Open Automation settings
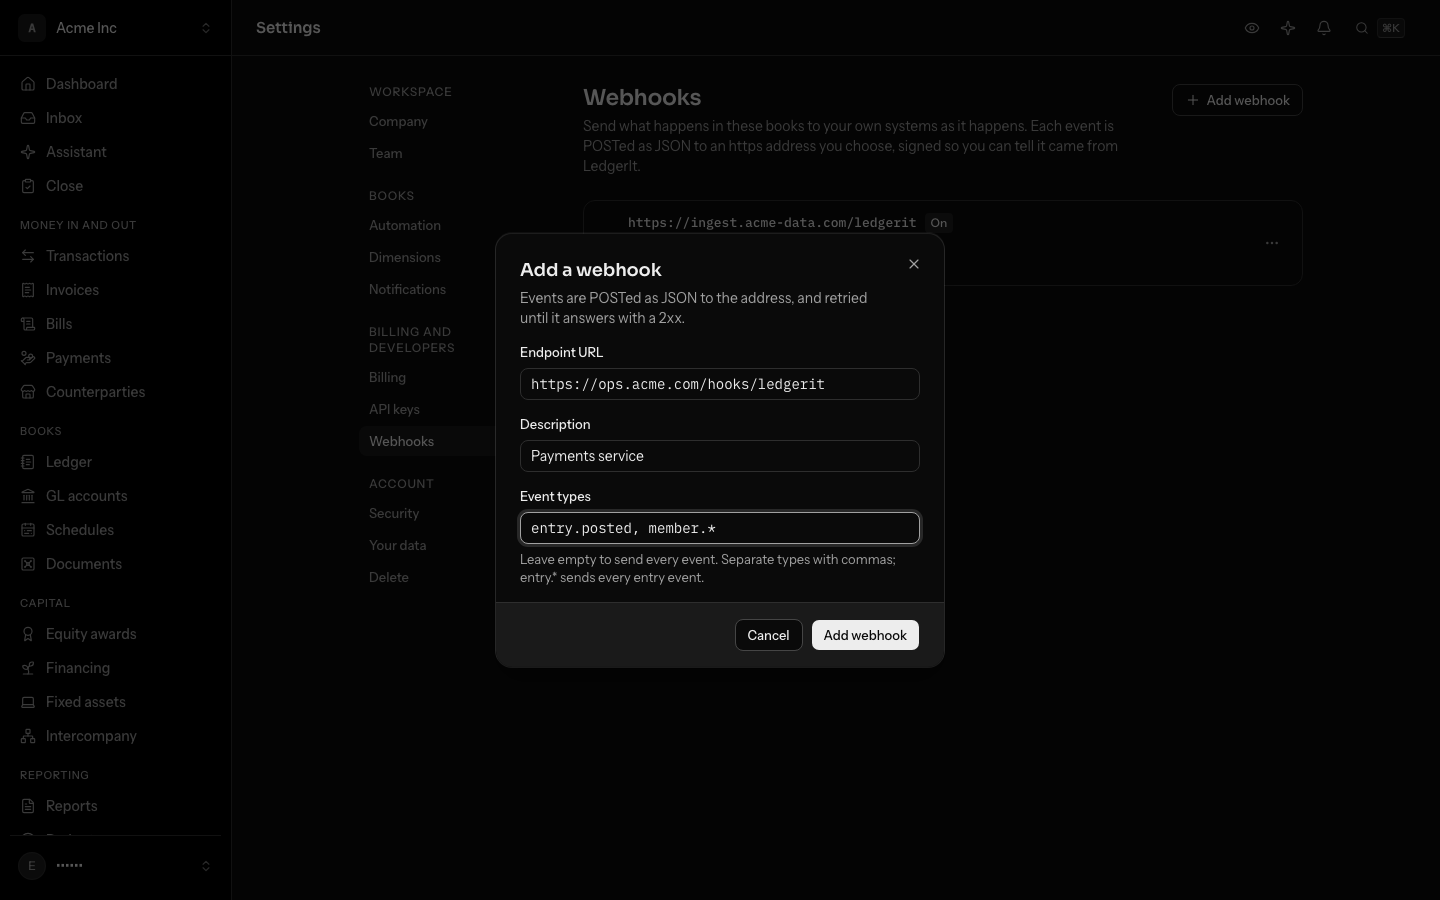 (x=405, y=226)
